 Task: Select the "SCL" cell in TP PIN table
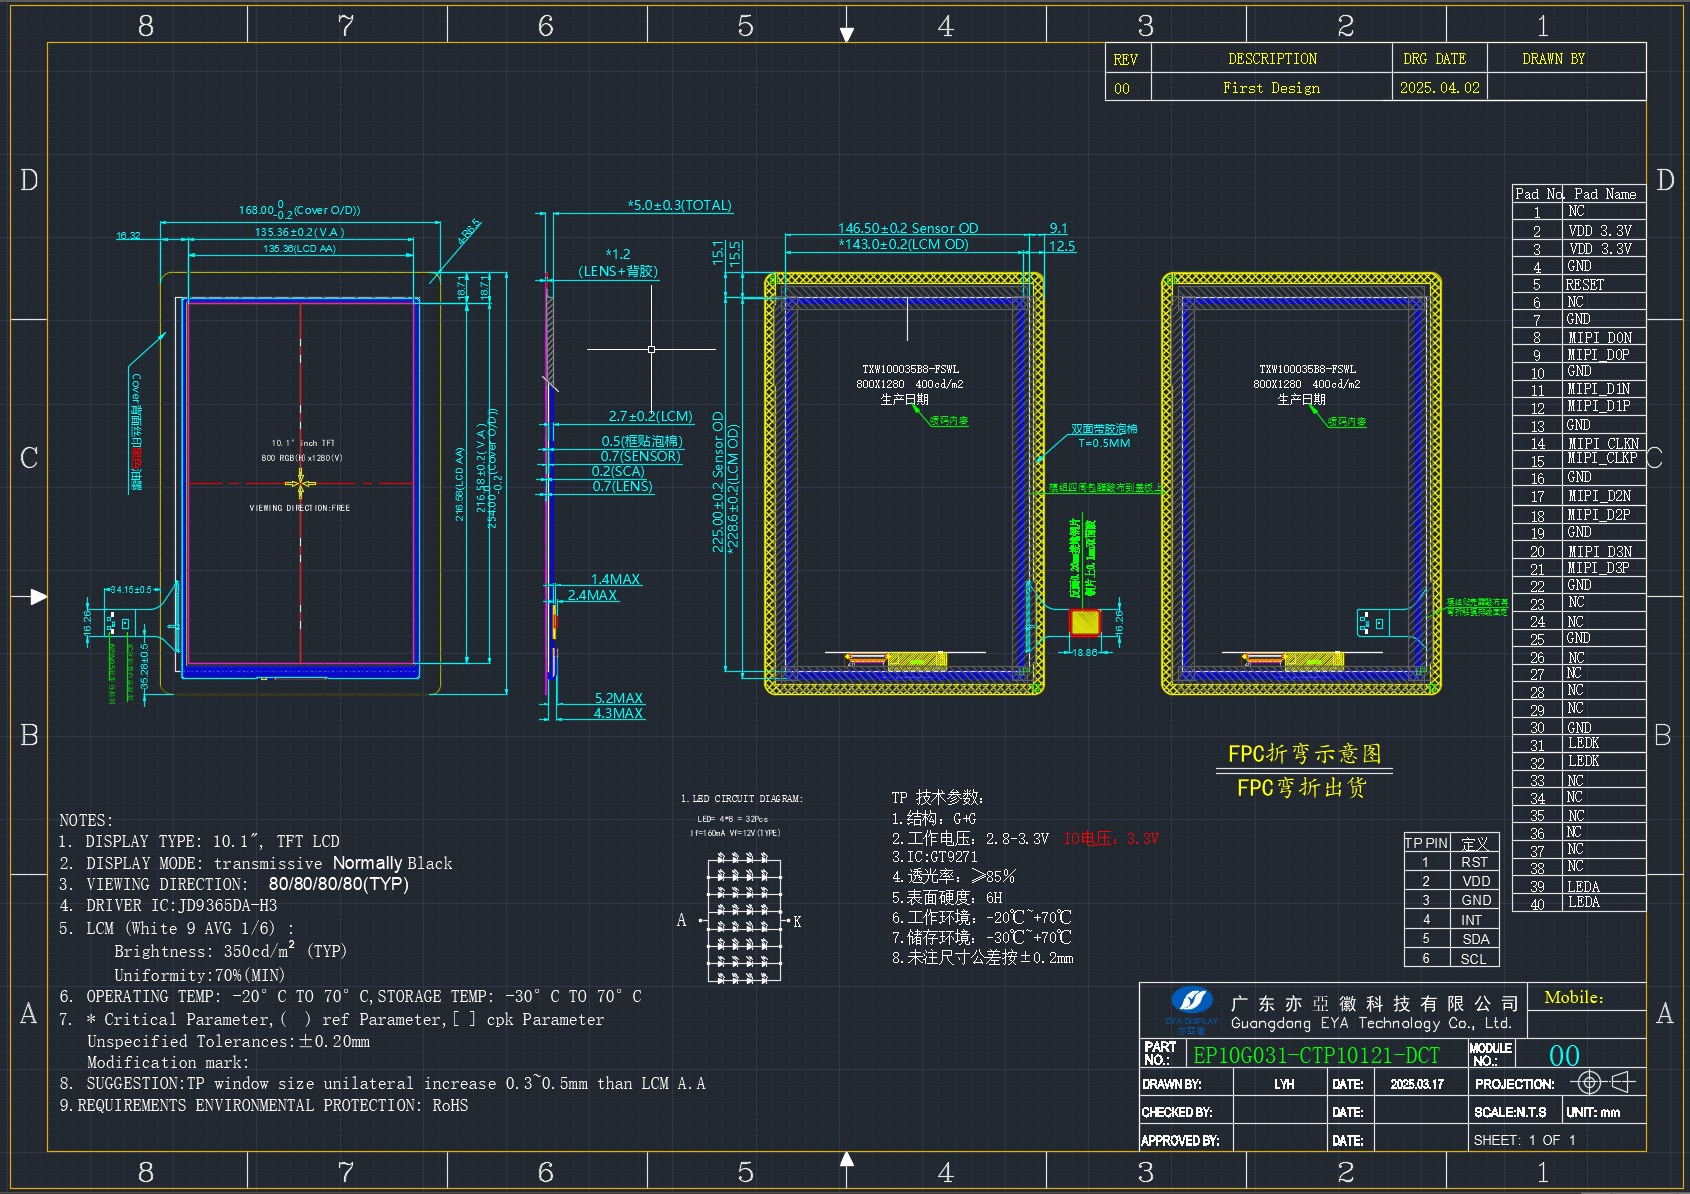tap(1473, 959)
